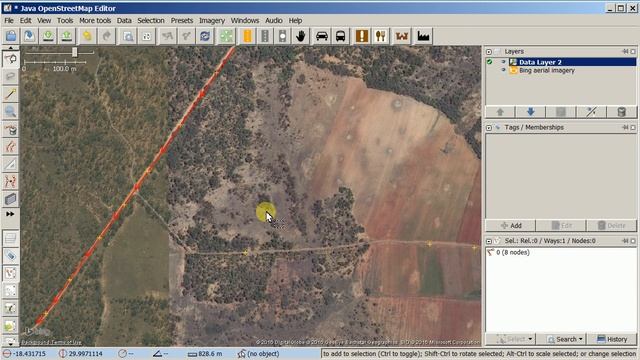Image resolution: width=640 pixels, height=360 pixels.
Task: Toggle the tags panel sidebar button
Action: pos(11,256)
